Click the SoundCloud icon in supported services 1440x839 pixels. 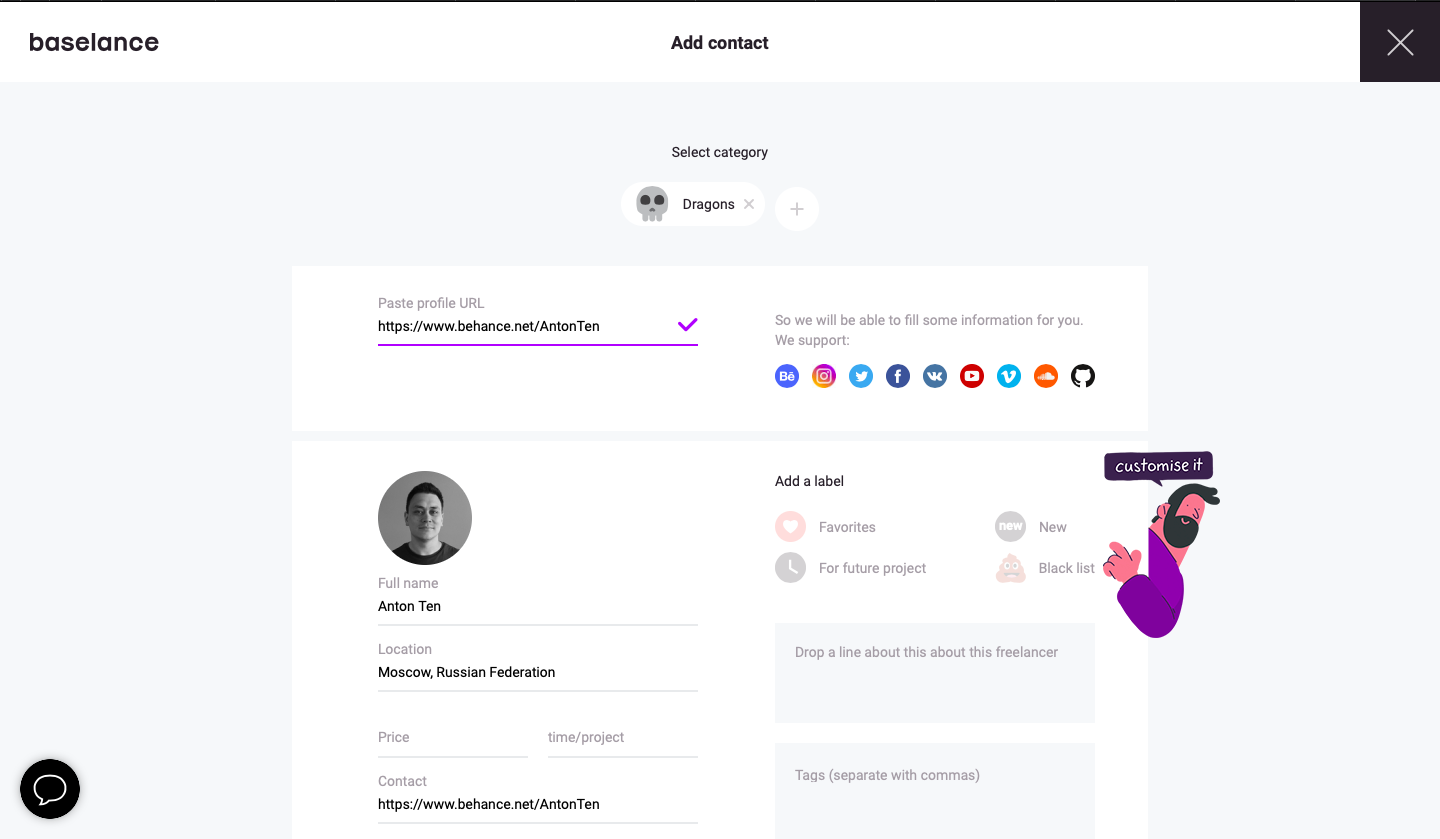point(1046,376)
